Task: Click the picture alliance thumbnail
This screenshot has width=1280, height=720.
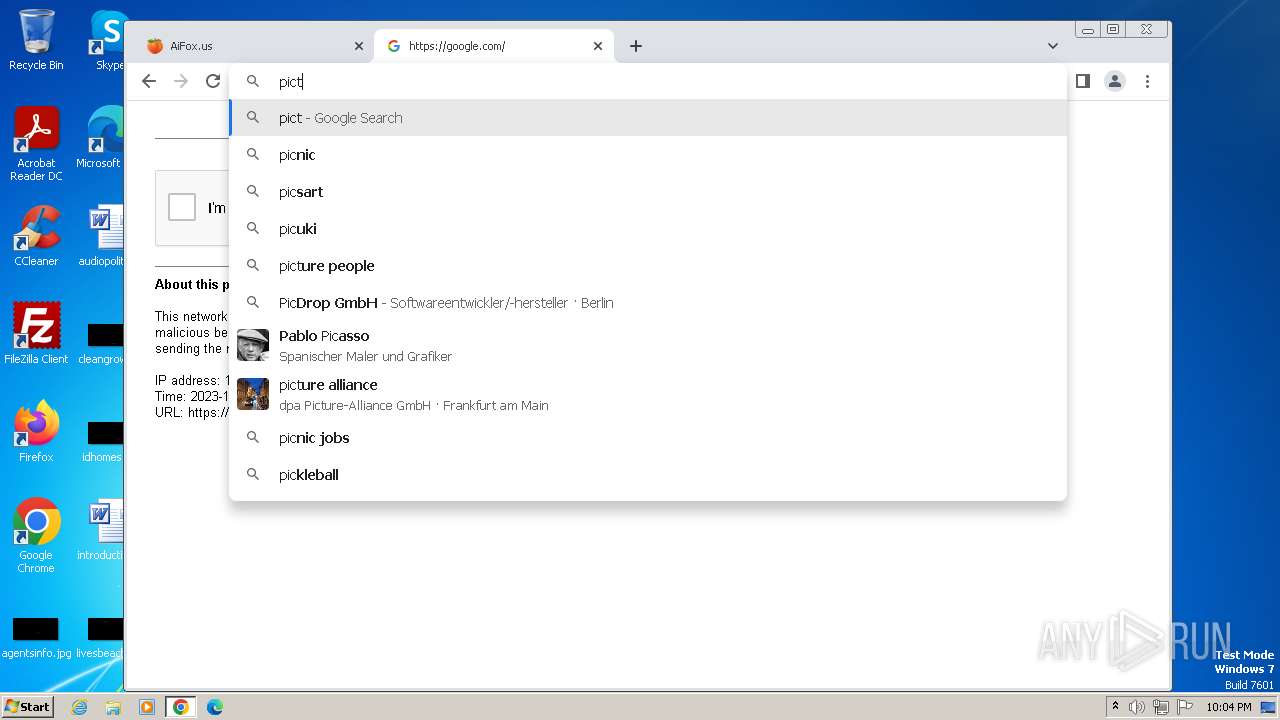Action: pos(253,394)
